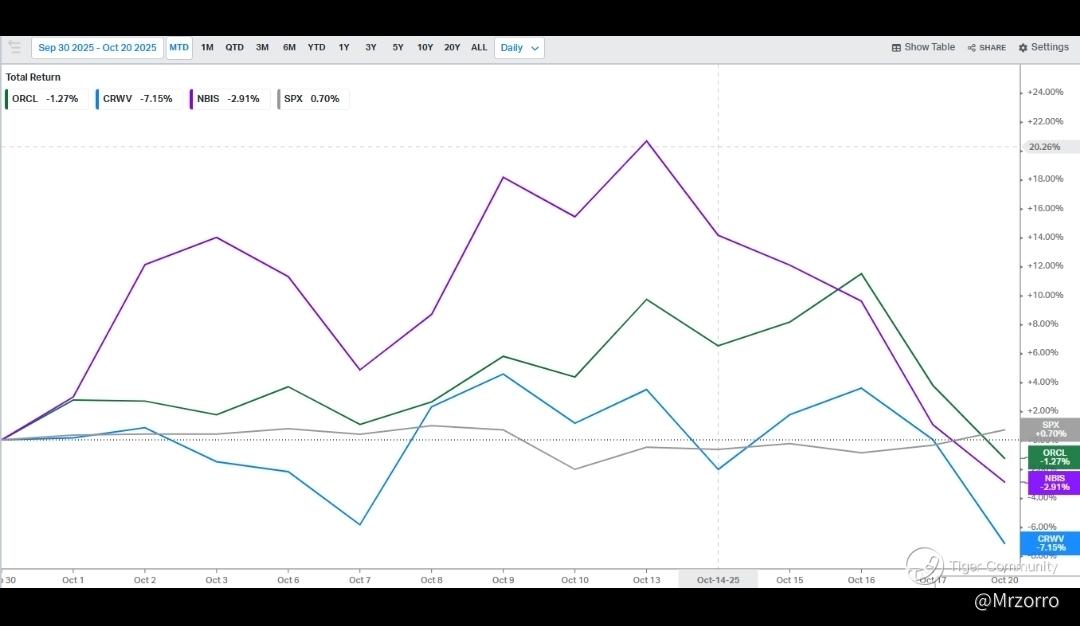This screenshot has width=1080, height=626.
Task: Click the Oct 13 axis label
Action: pyautogui.click(x=646, y=580)
